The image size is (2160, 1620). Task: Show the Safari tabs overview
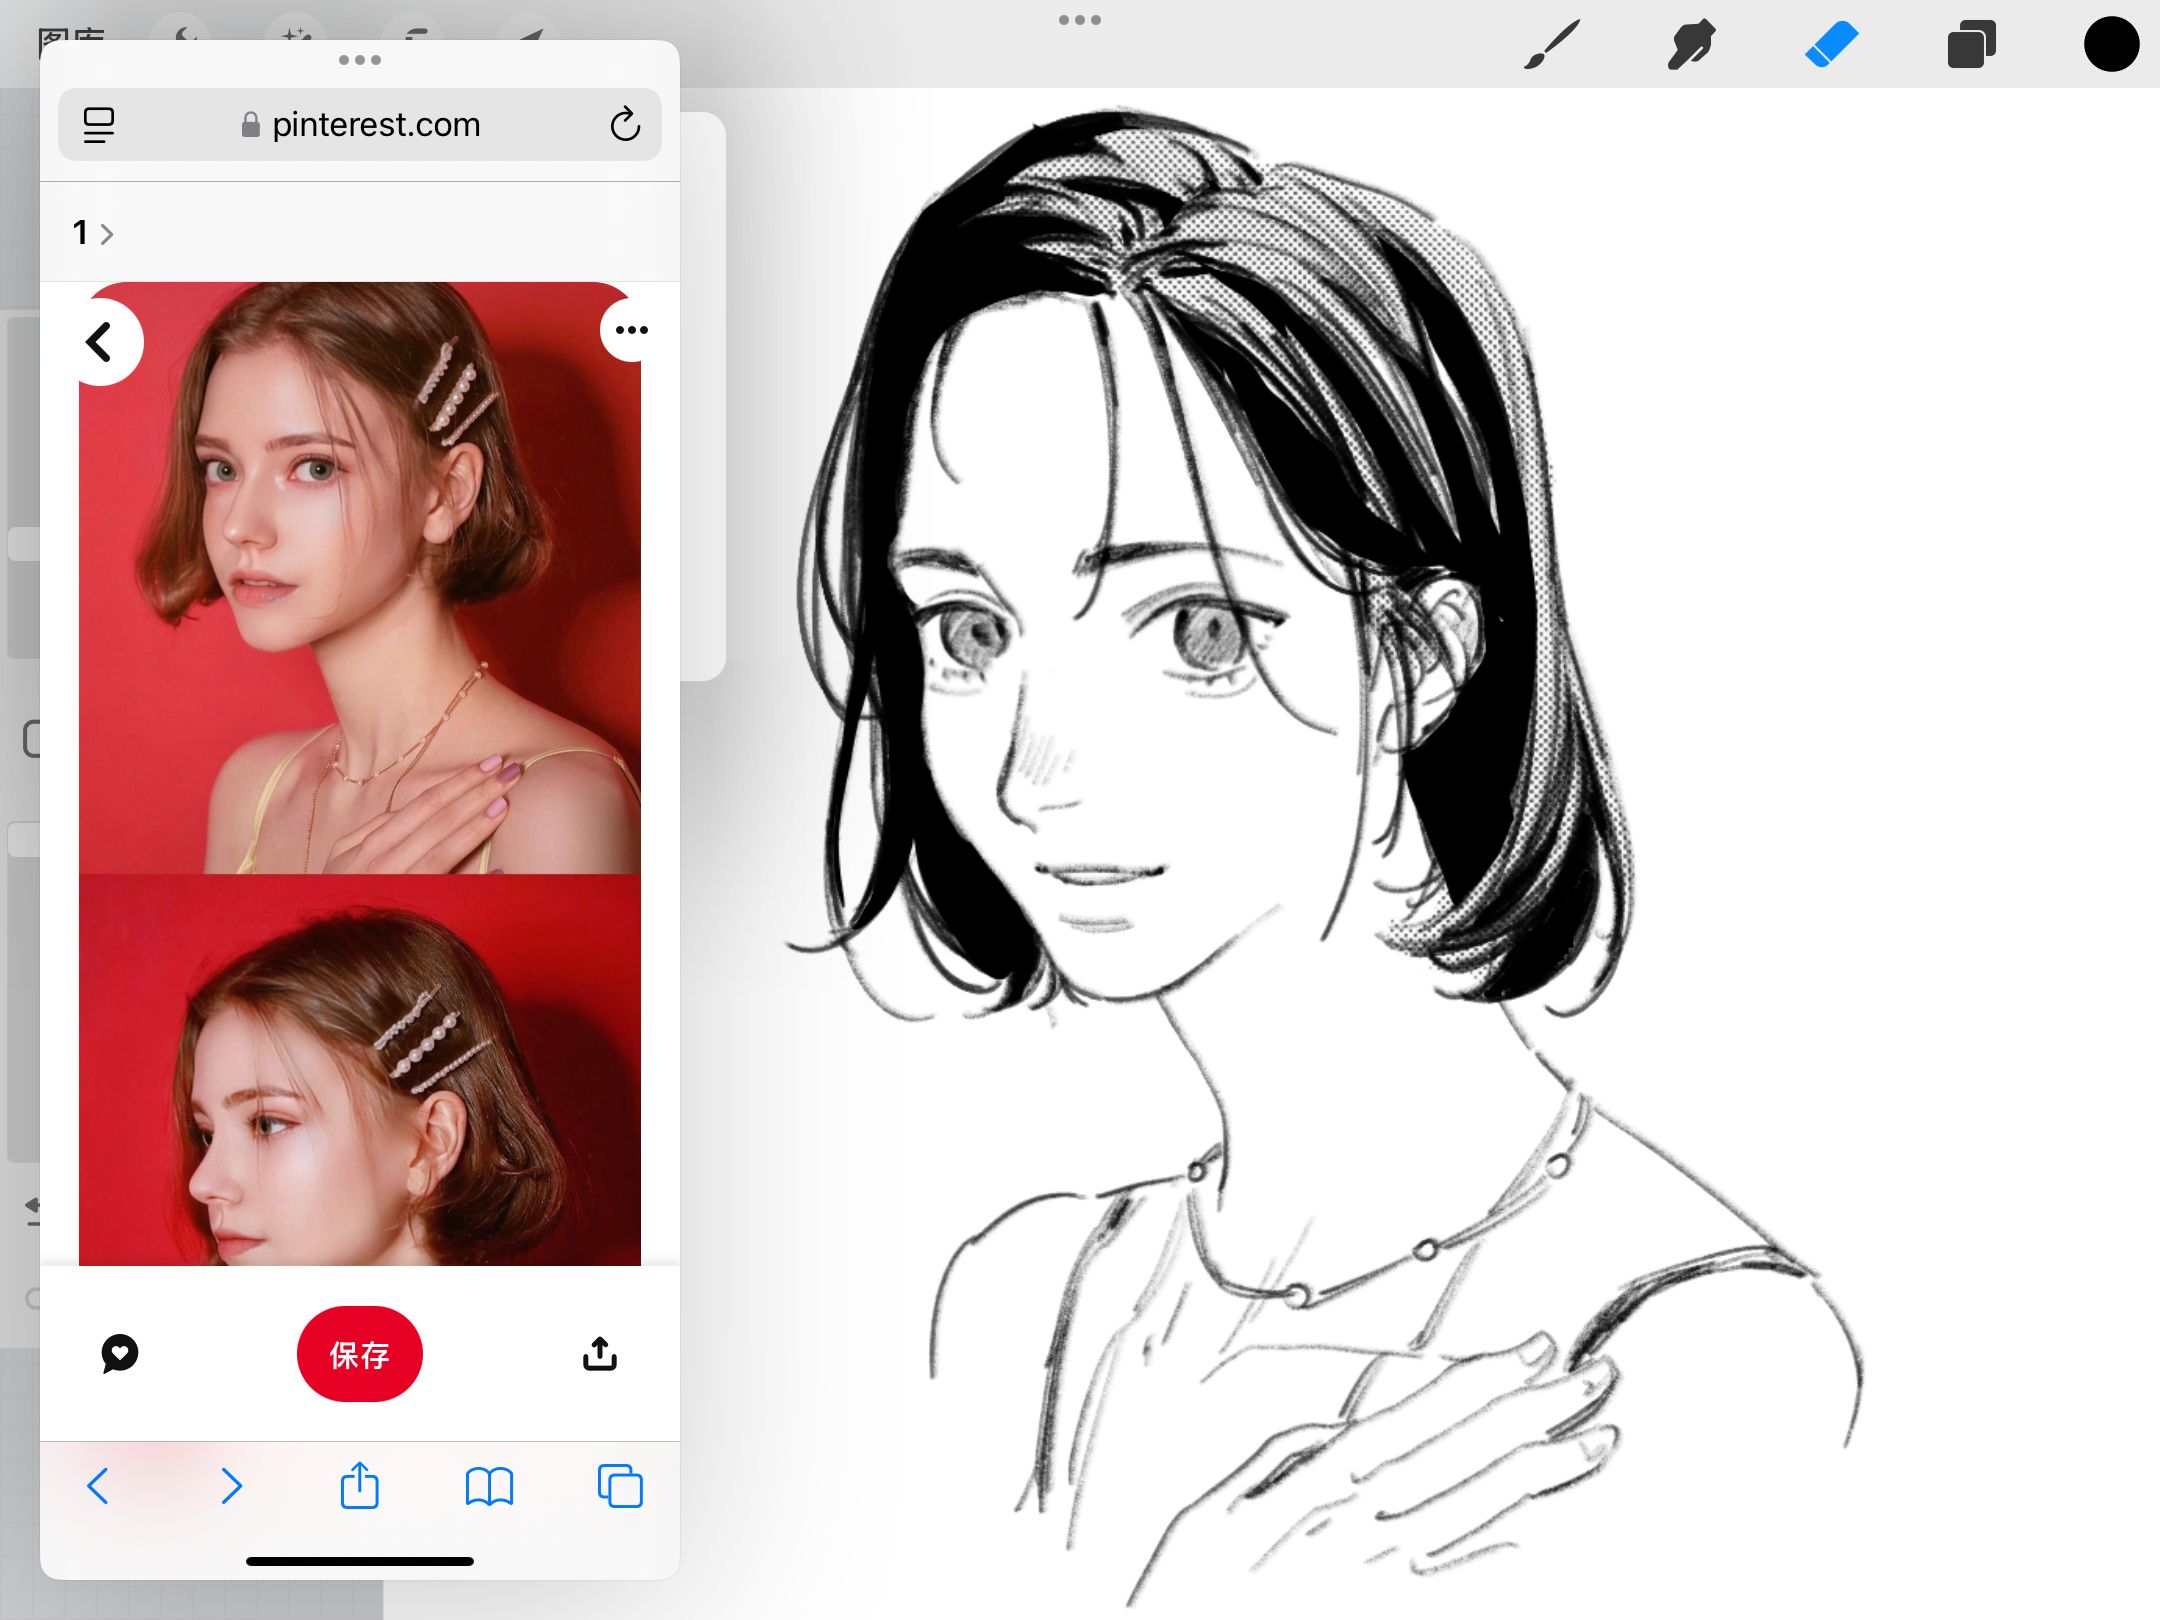[x=620, y=1486]
